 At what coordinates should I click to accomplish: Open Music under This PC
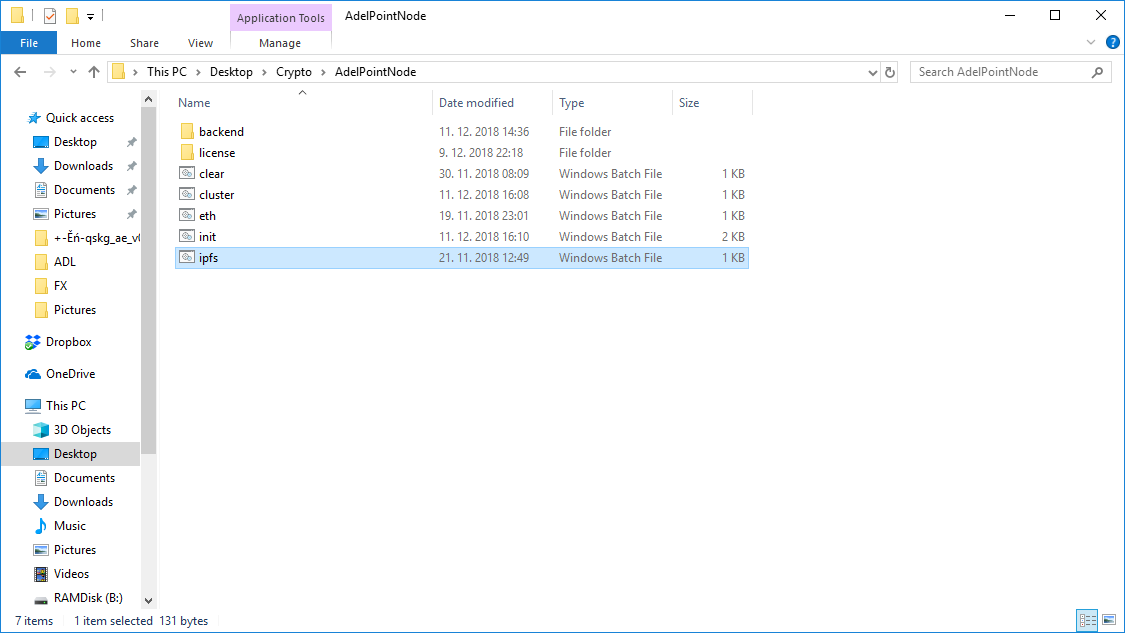tap(70, 526)
